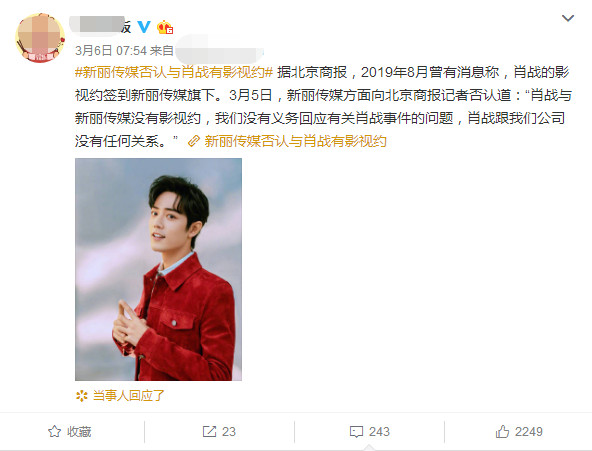Open the hashtag topic 新丽传媒否认与肖战有影视约
Screen dimensions: 592x451
[174, 72]
